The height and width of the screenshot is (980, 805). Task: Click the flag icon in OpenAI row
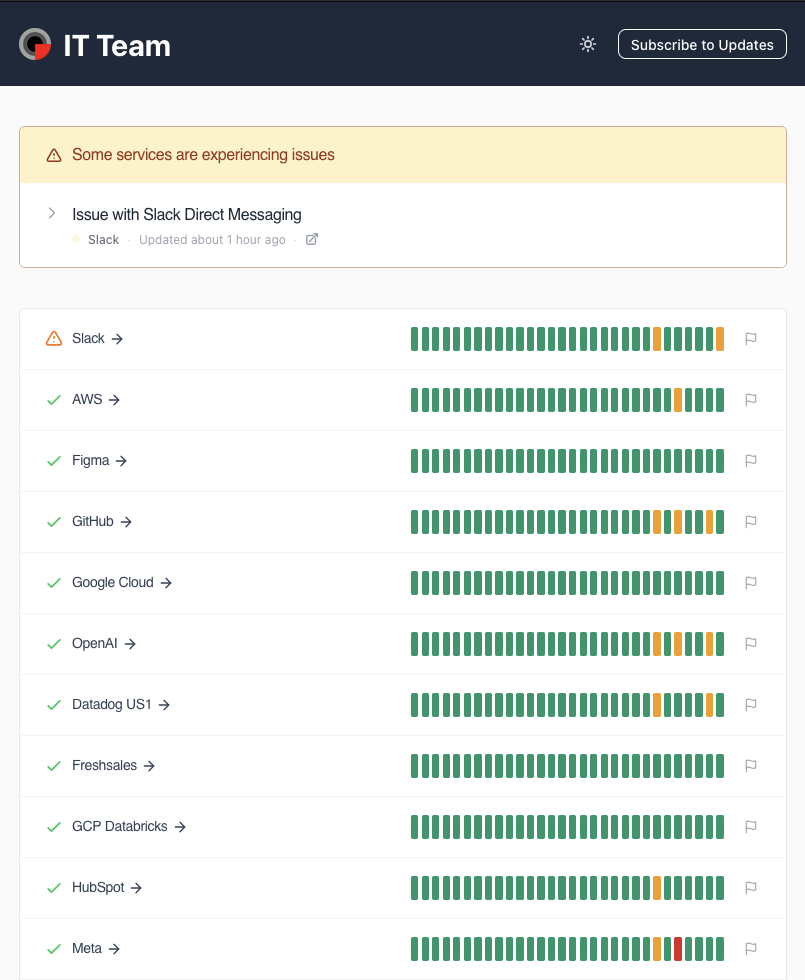pos(751,644)
